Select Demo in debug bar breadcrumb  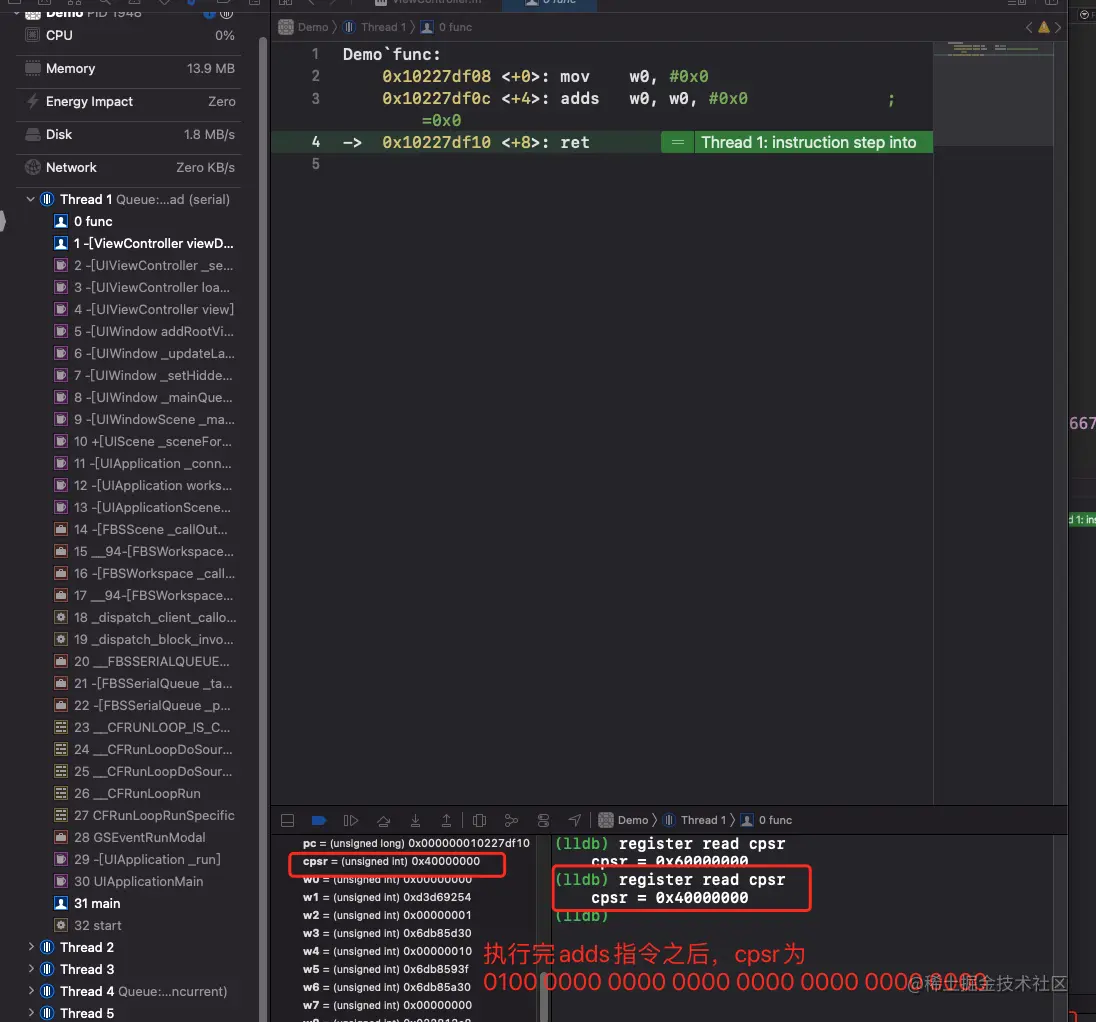(x=623, y=820)
